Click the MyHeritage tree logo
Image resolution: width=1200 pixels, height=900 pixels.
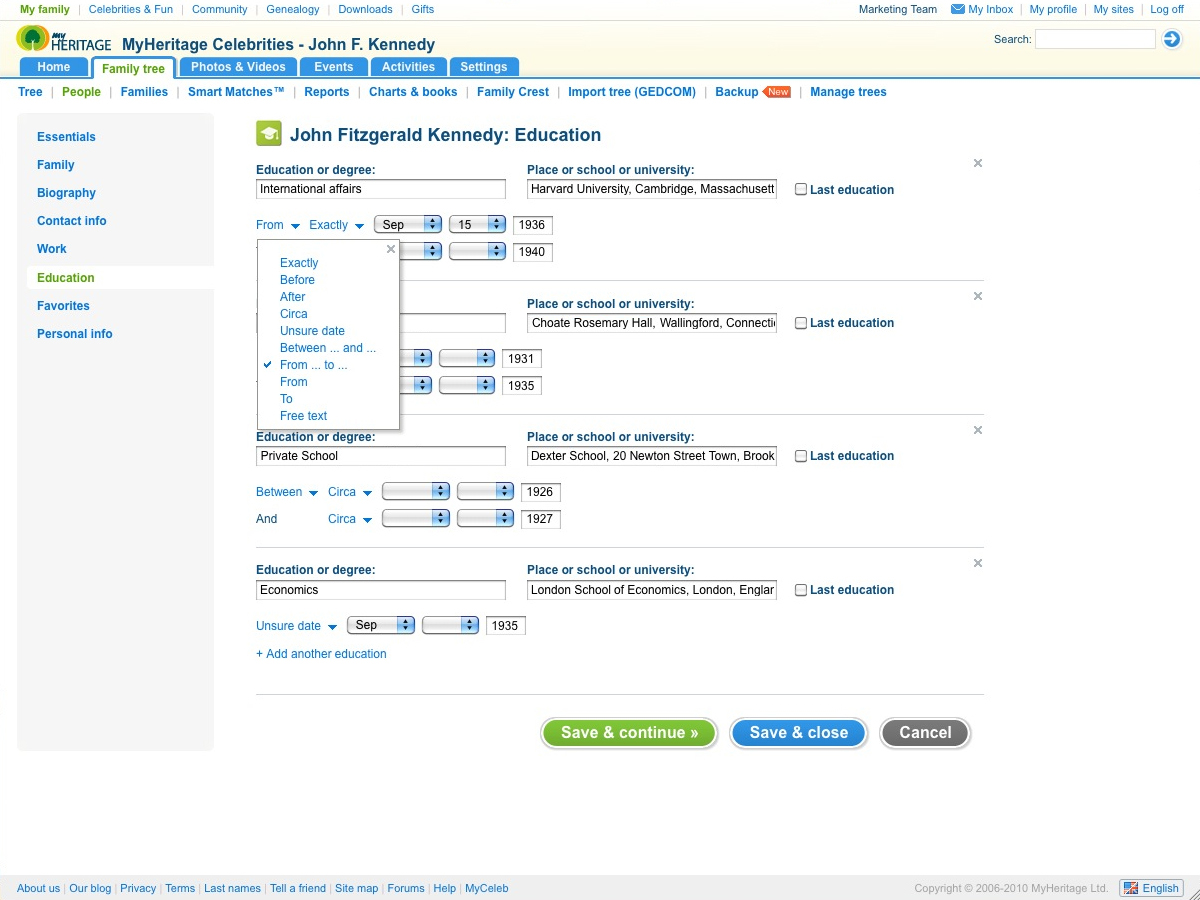pos(64,40)
